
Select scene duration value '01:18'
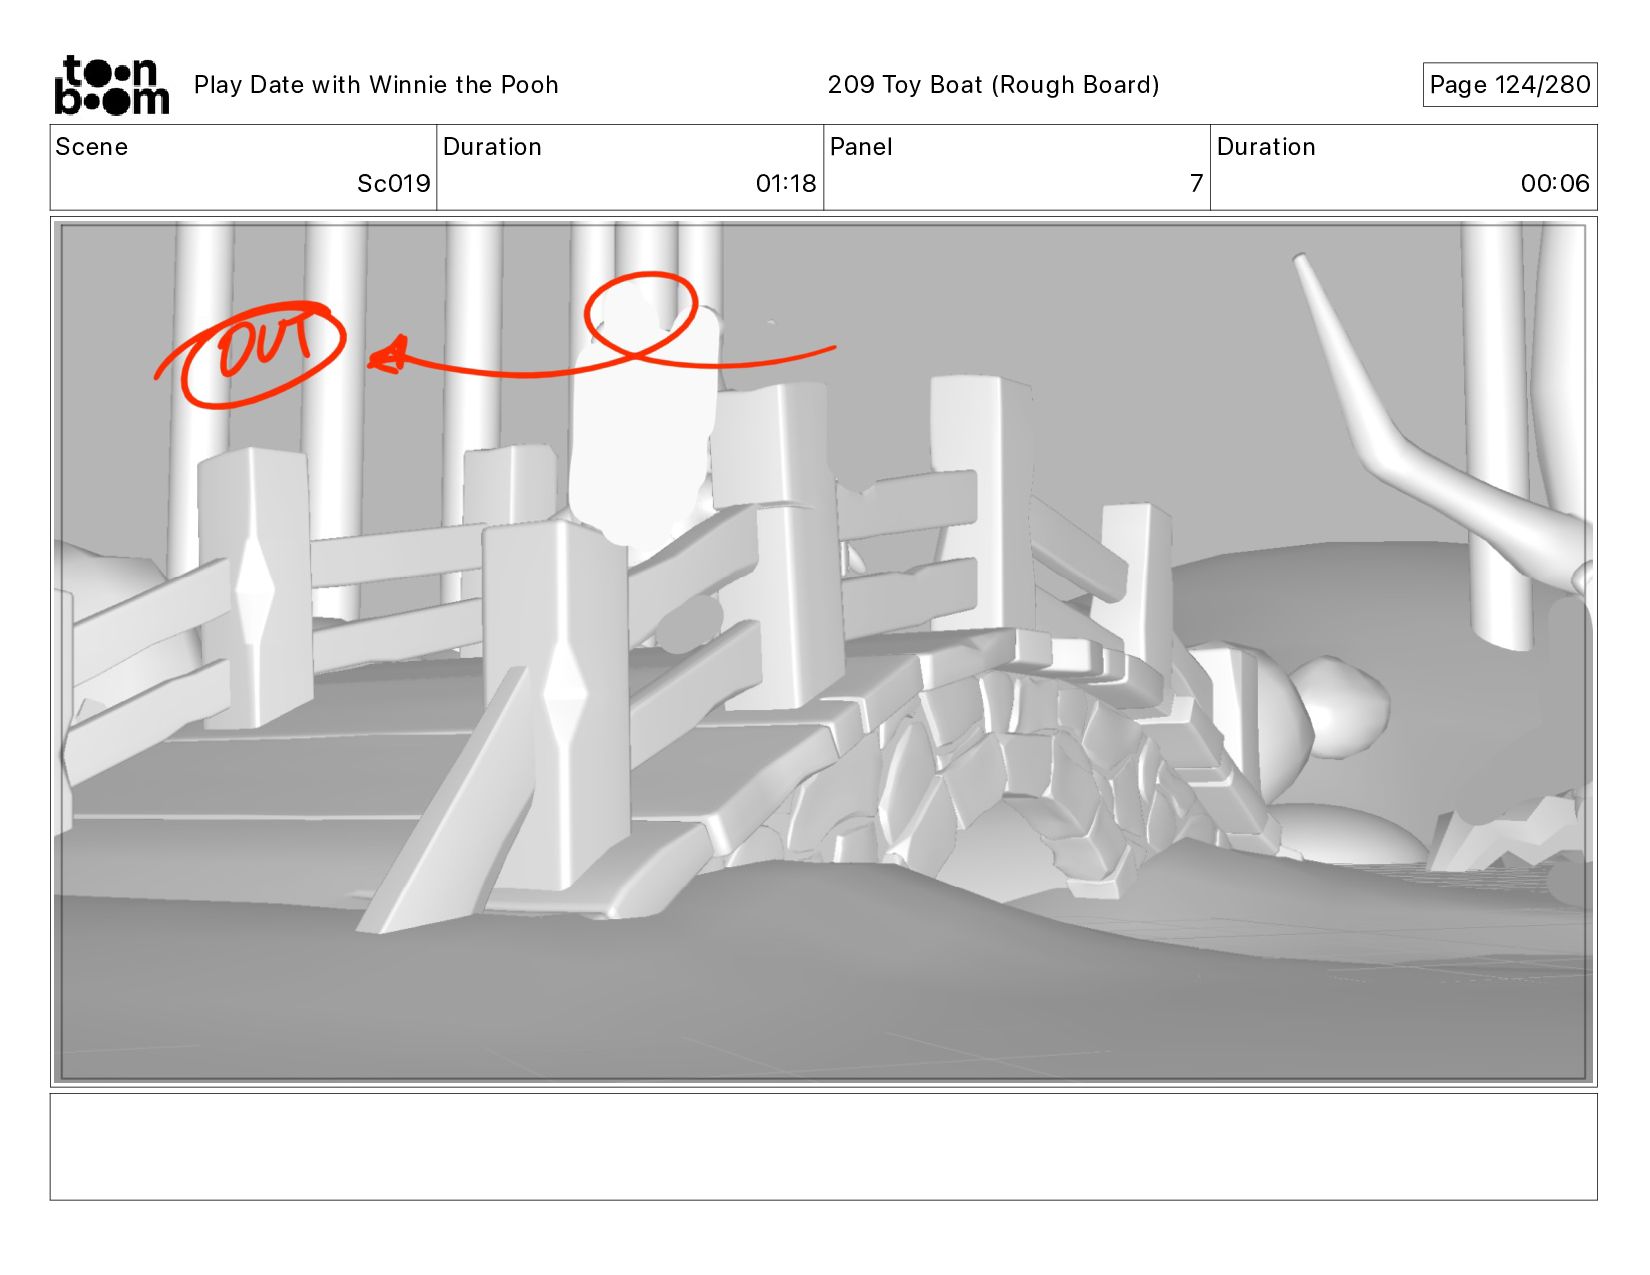(x=786, y=184)
